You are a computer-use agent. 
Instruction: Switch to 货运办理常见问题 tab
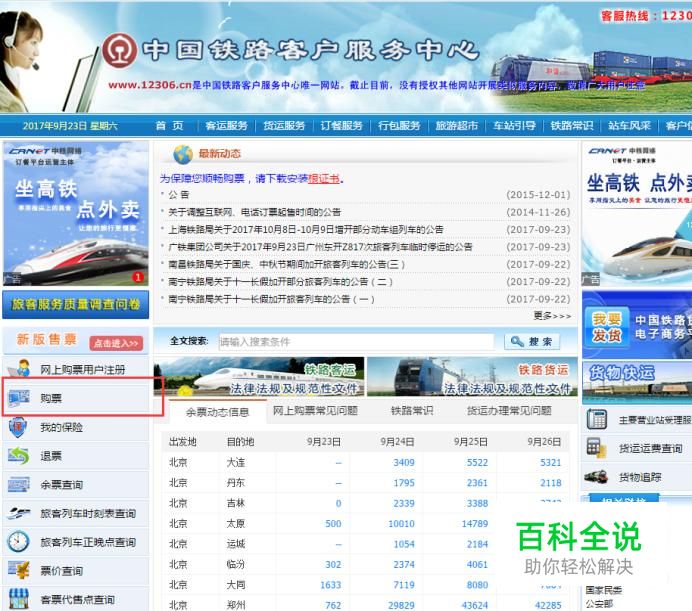(x=509, y=411)
